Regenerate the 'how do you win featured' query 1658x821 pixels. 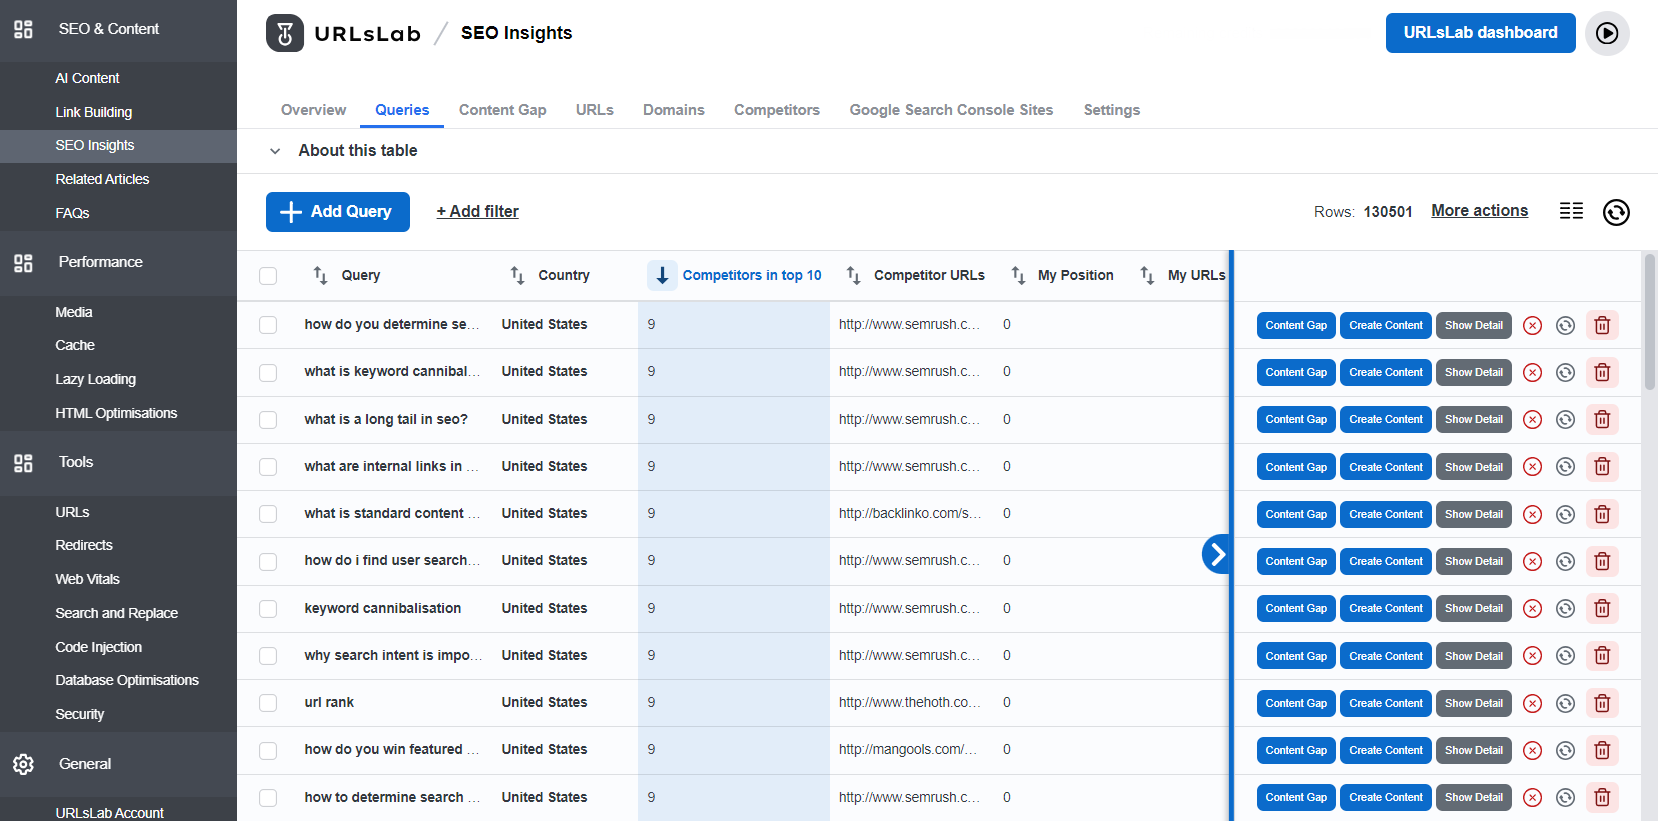point(1566,750)
